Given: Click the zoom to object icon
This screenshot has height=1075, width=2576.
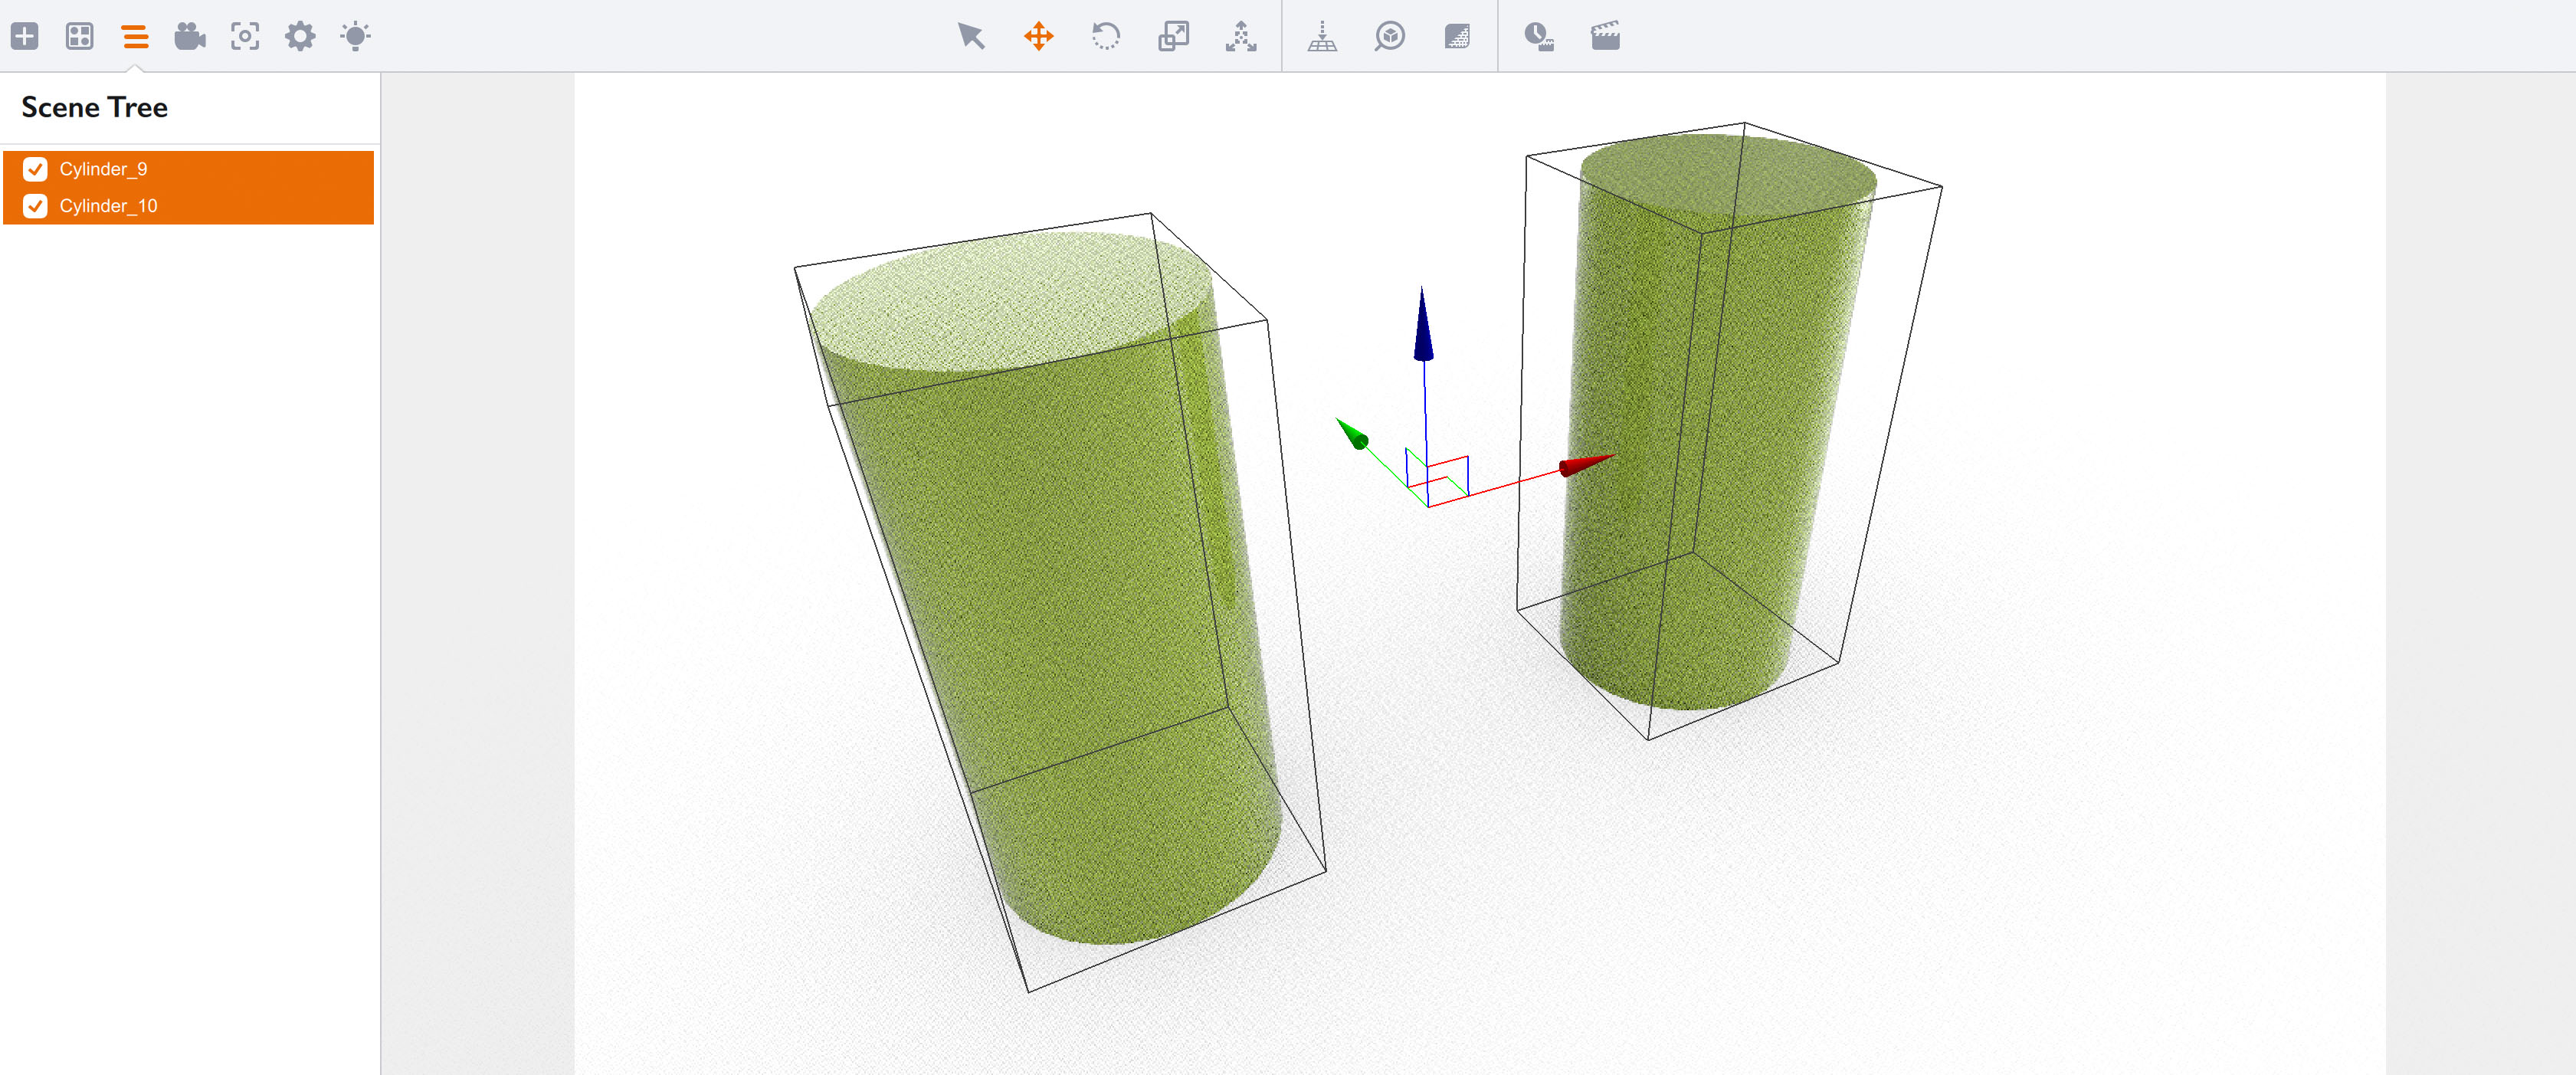Looking at the screenshot, I should 1390,37.
